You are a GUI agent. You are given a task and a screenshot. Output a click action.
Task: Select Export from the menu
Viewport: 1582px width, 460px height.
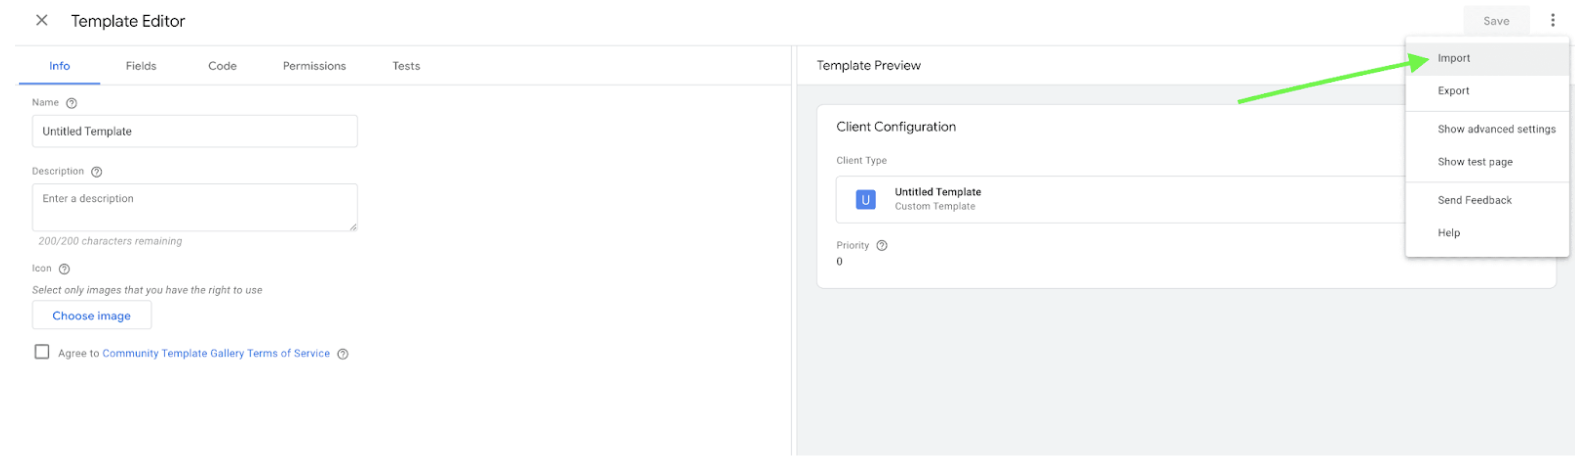[1453, 91]
